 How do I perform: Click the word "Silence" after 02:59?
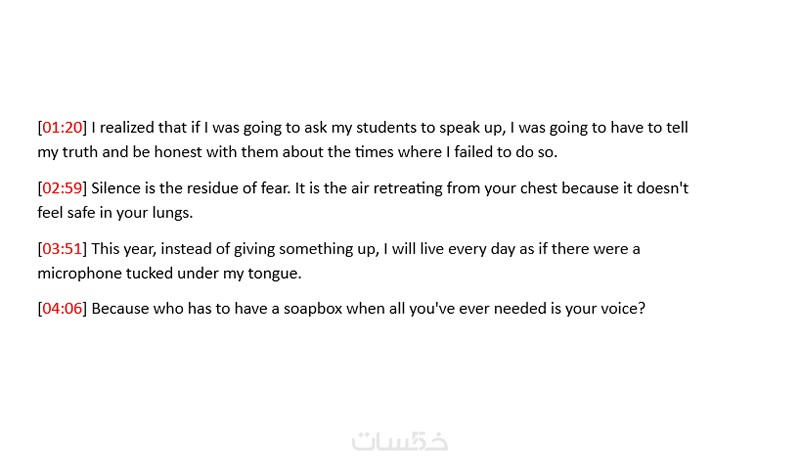(117, 188)
